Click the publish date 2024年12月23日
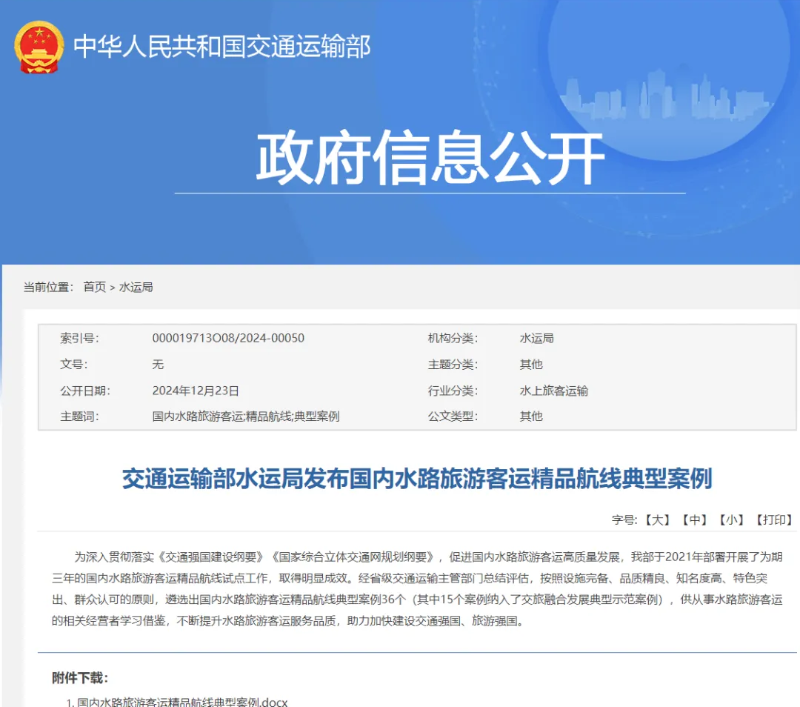 (195, 390)
